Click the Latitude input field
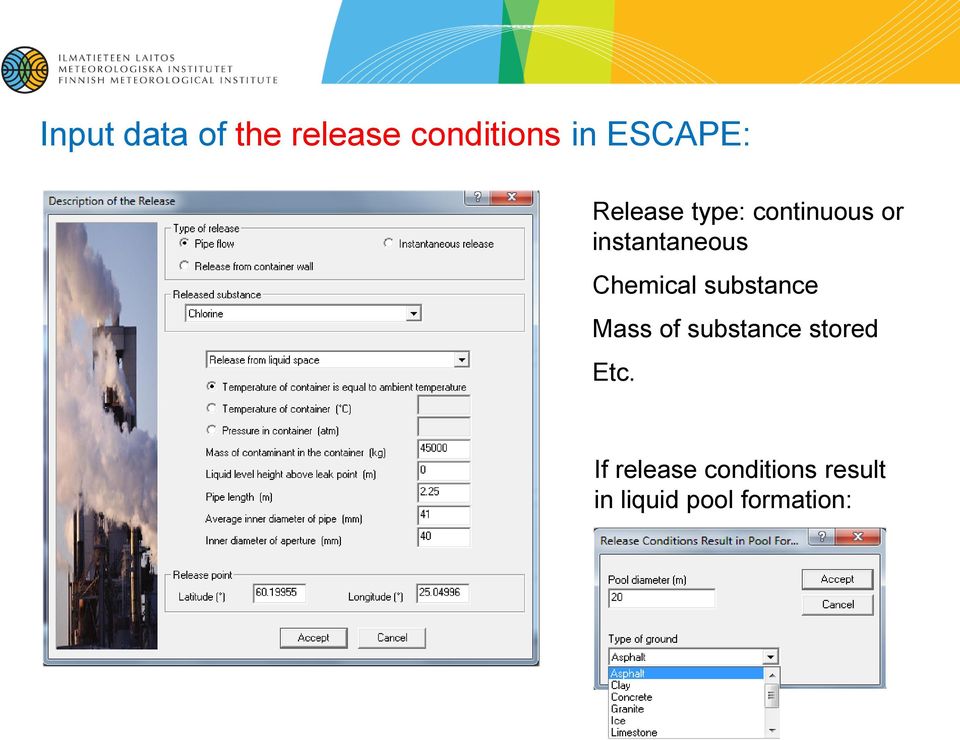The width and height of the screenshot is (960, 740). point(279,593)
